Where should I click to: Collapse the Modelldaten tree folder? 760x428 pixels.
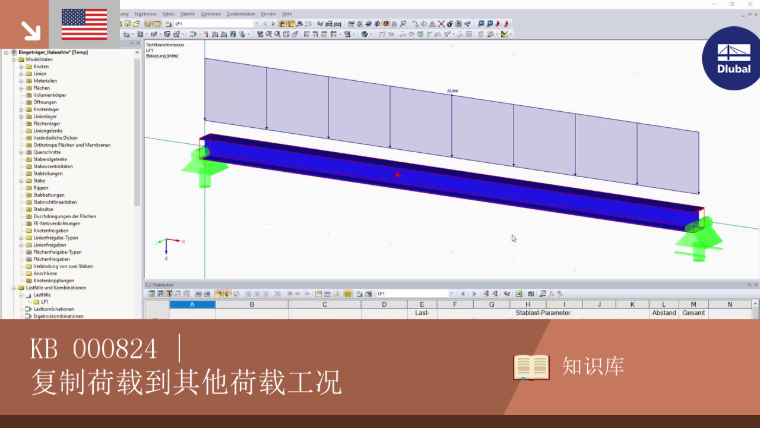pos(14,60)
